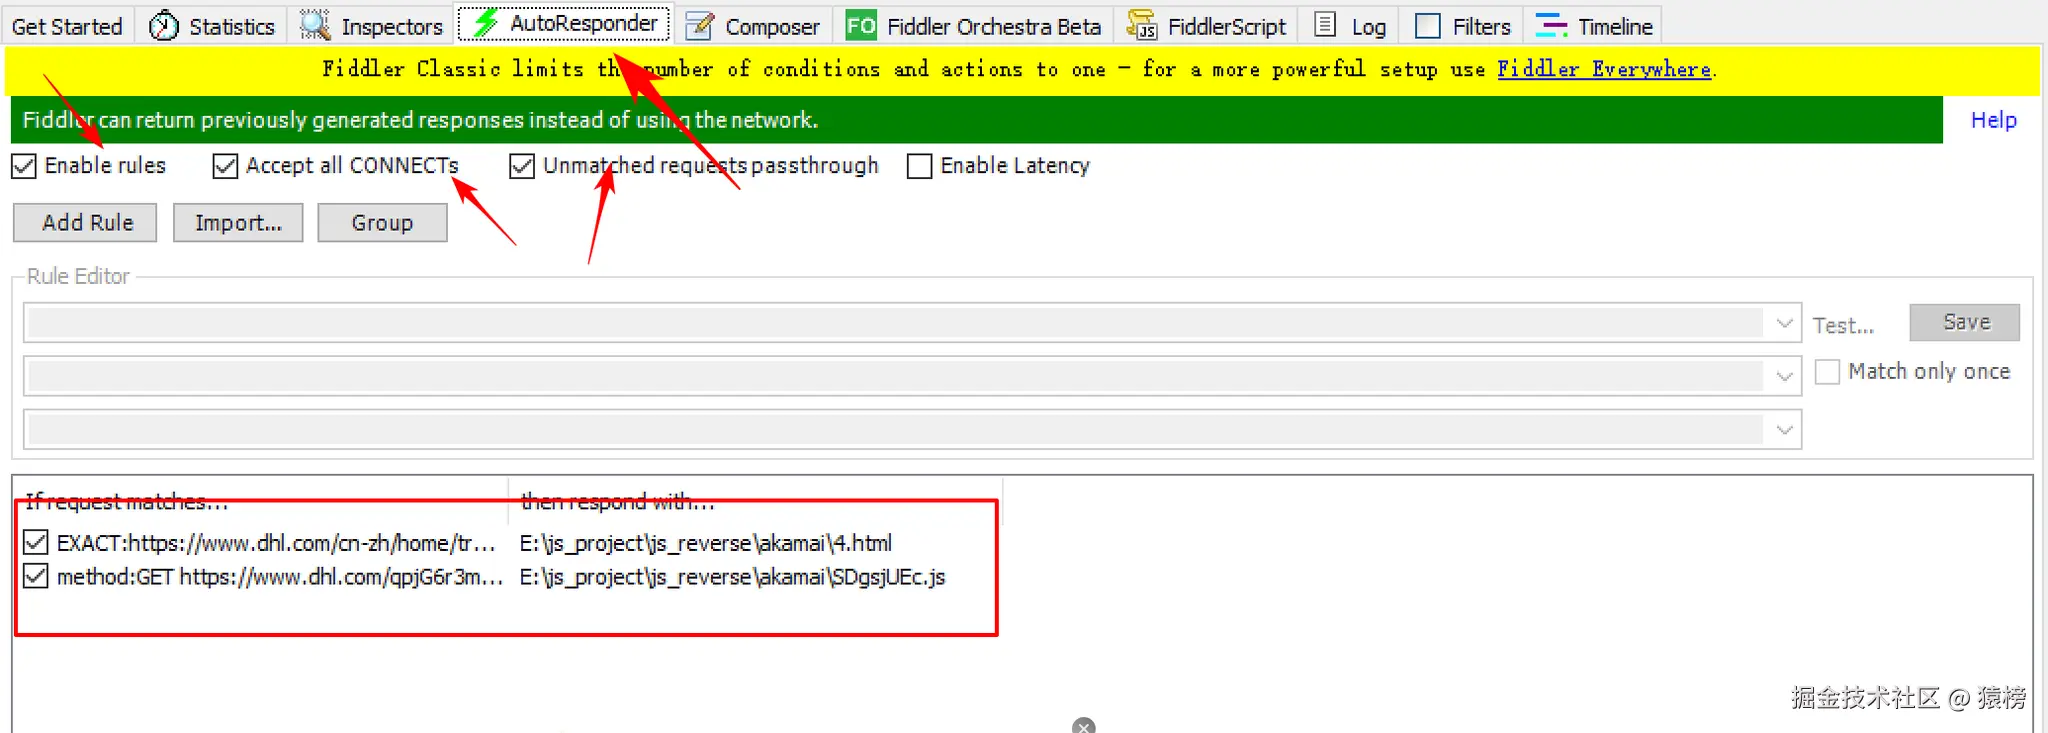Toggle the Filters tab checkbox
The height and width of the screenshot is (733, 2048).
pyautogui.click(x=1428, y=26)
